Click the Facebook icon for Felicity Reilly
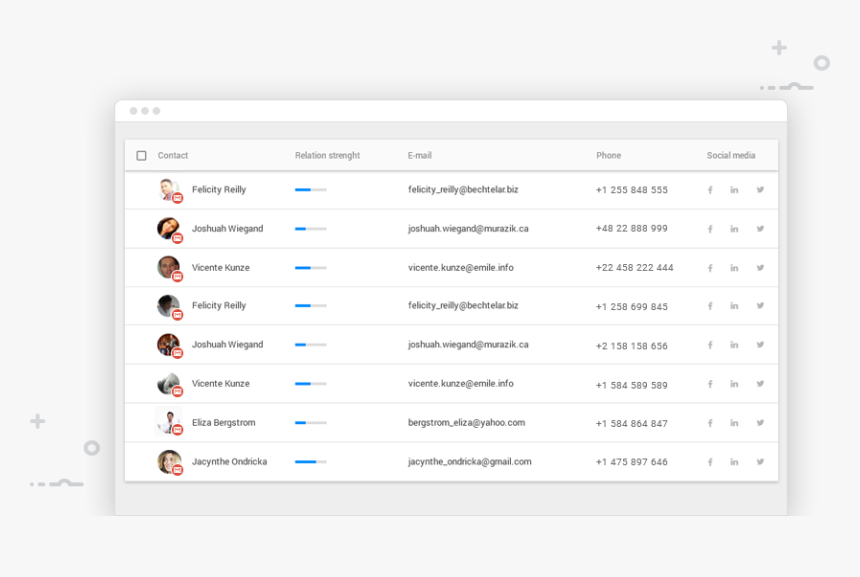 point(710,190)
